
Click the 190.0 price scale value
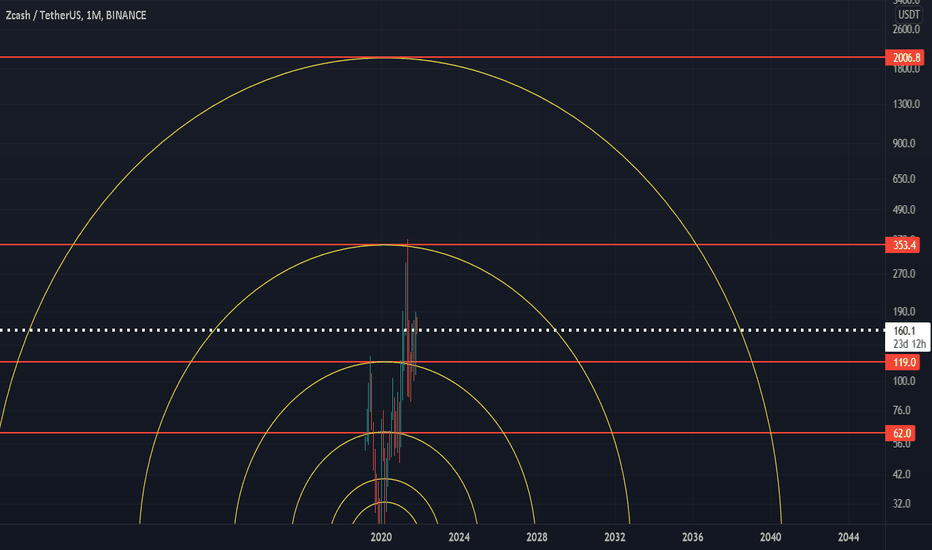(x=904, y=312)
